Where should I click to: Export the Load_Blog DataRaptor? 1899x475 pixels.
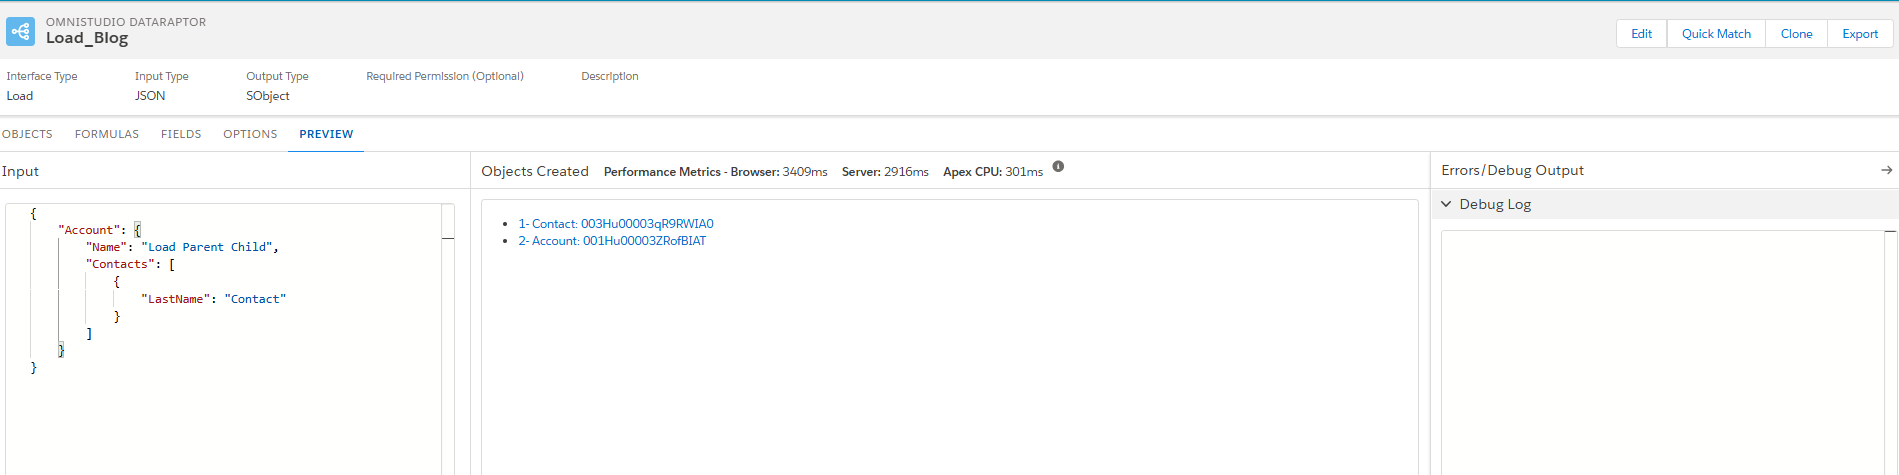[1860, 34]
